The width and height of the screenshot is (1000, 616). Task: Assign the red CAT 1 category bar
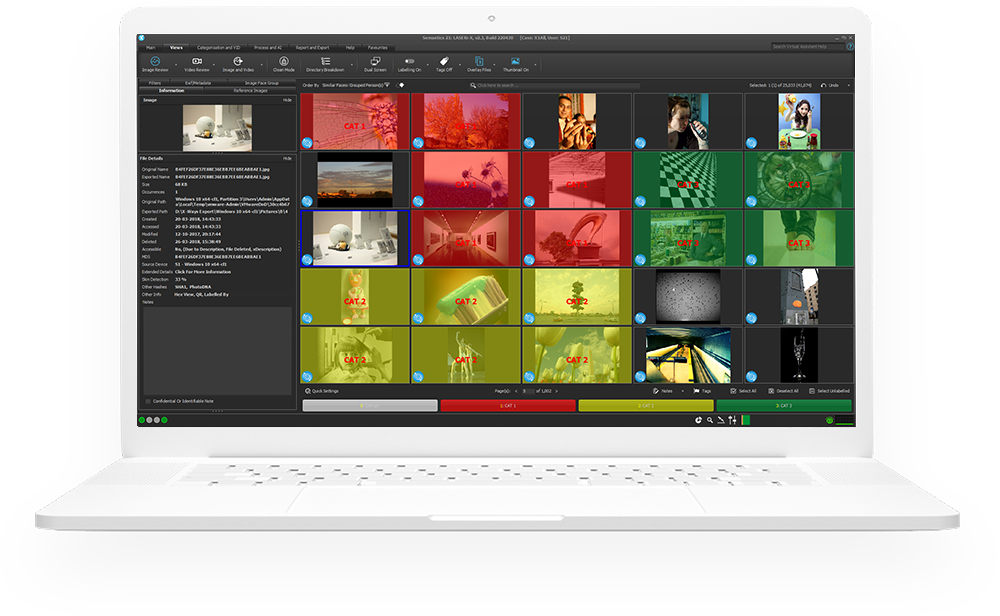point(508,406)
